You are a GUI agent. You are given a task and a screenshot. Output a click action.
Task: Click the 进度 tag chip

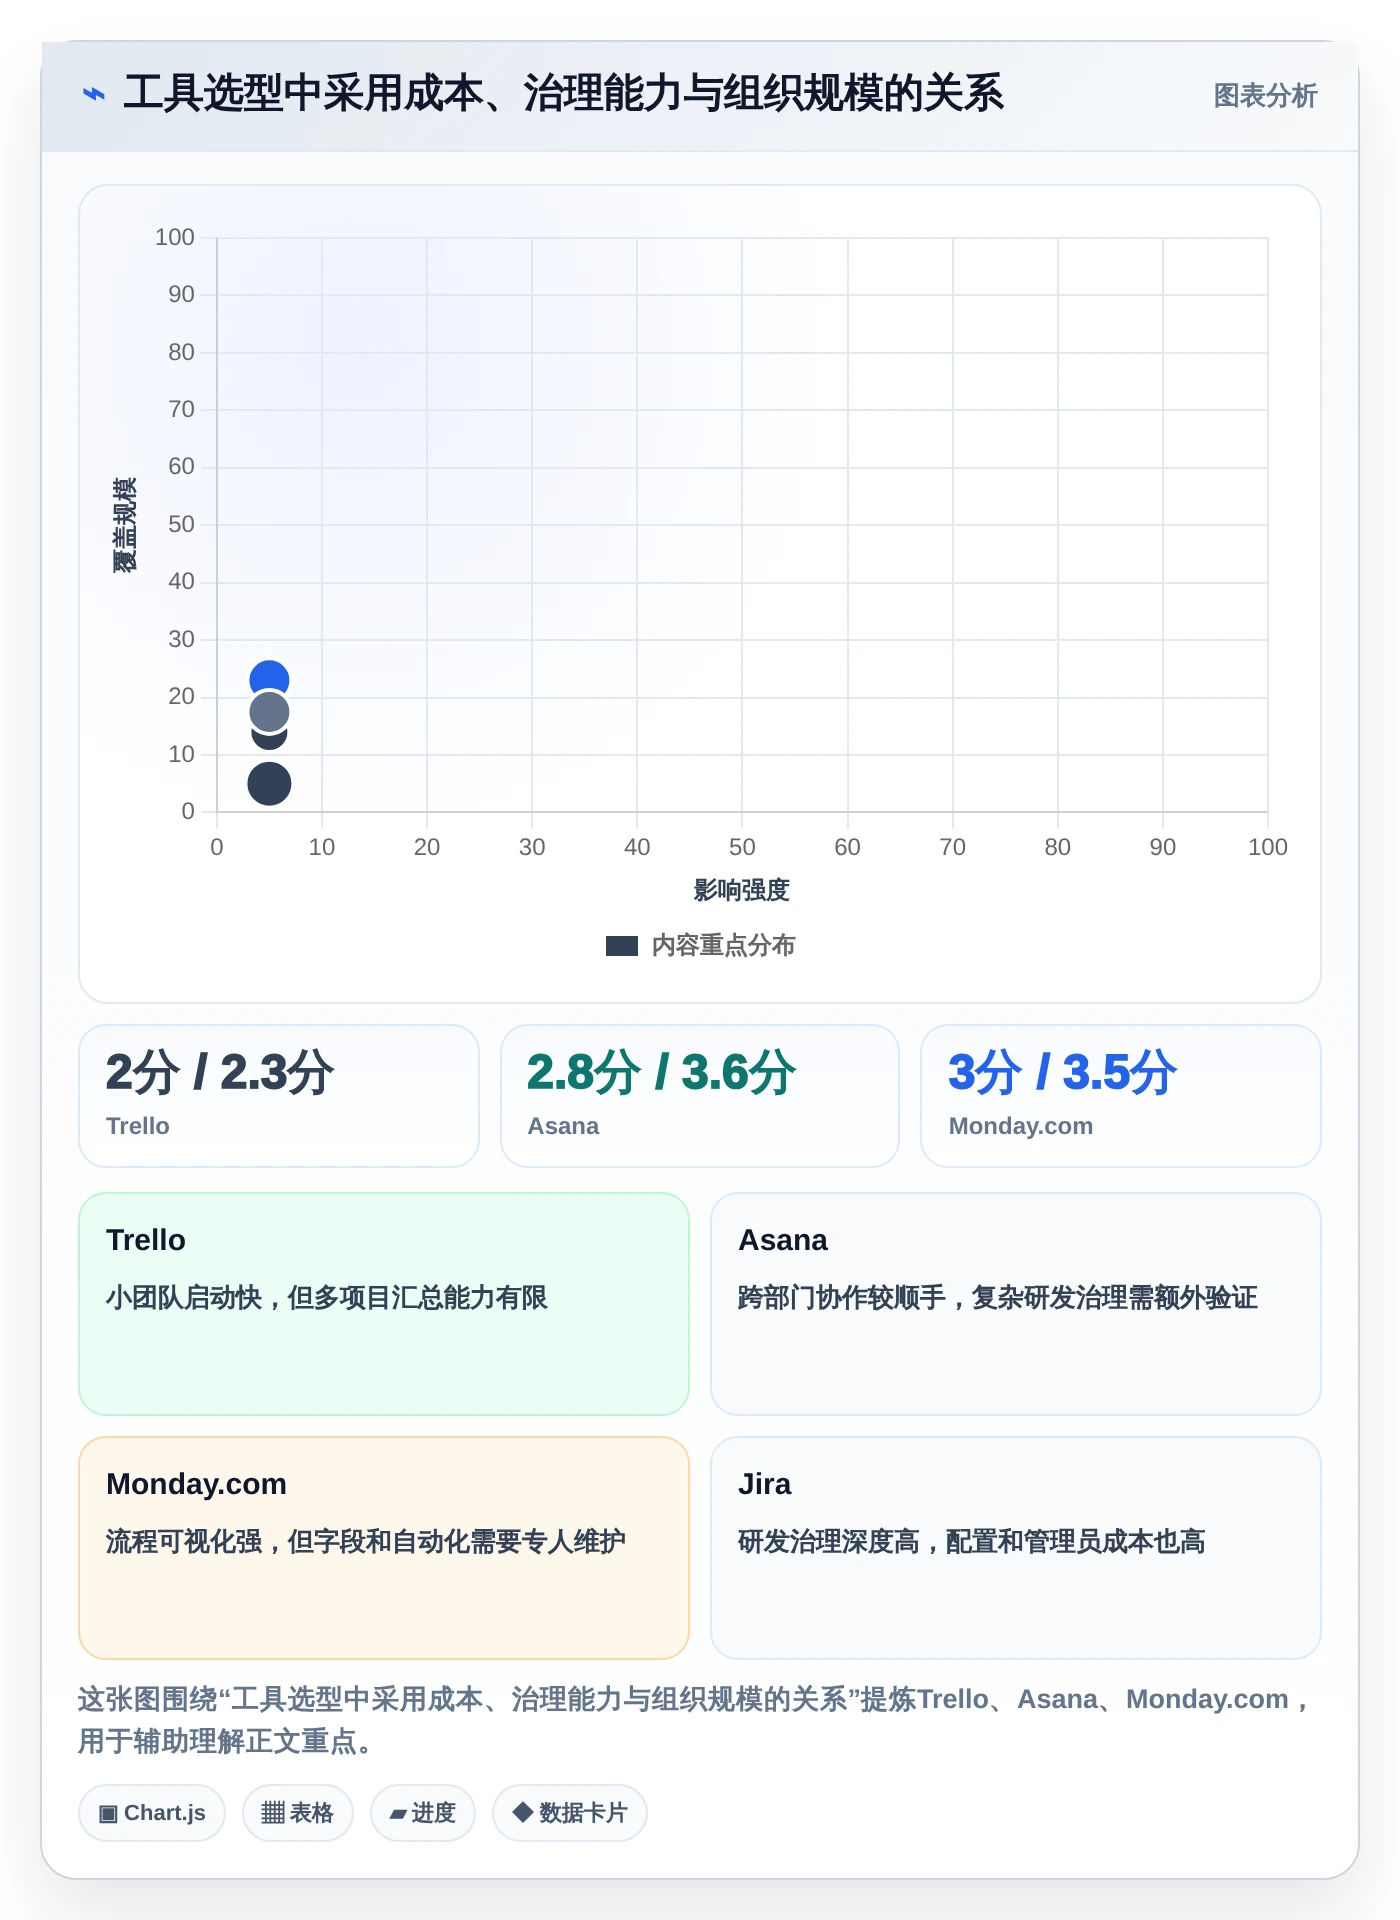(423, 1813)
